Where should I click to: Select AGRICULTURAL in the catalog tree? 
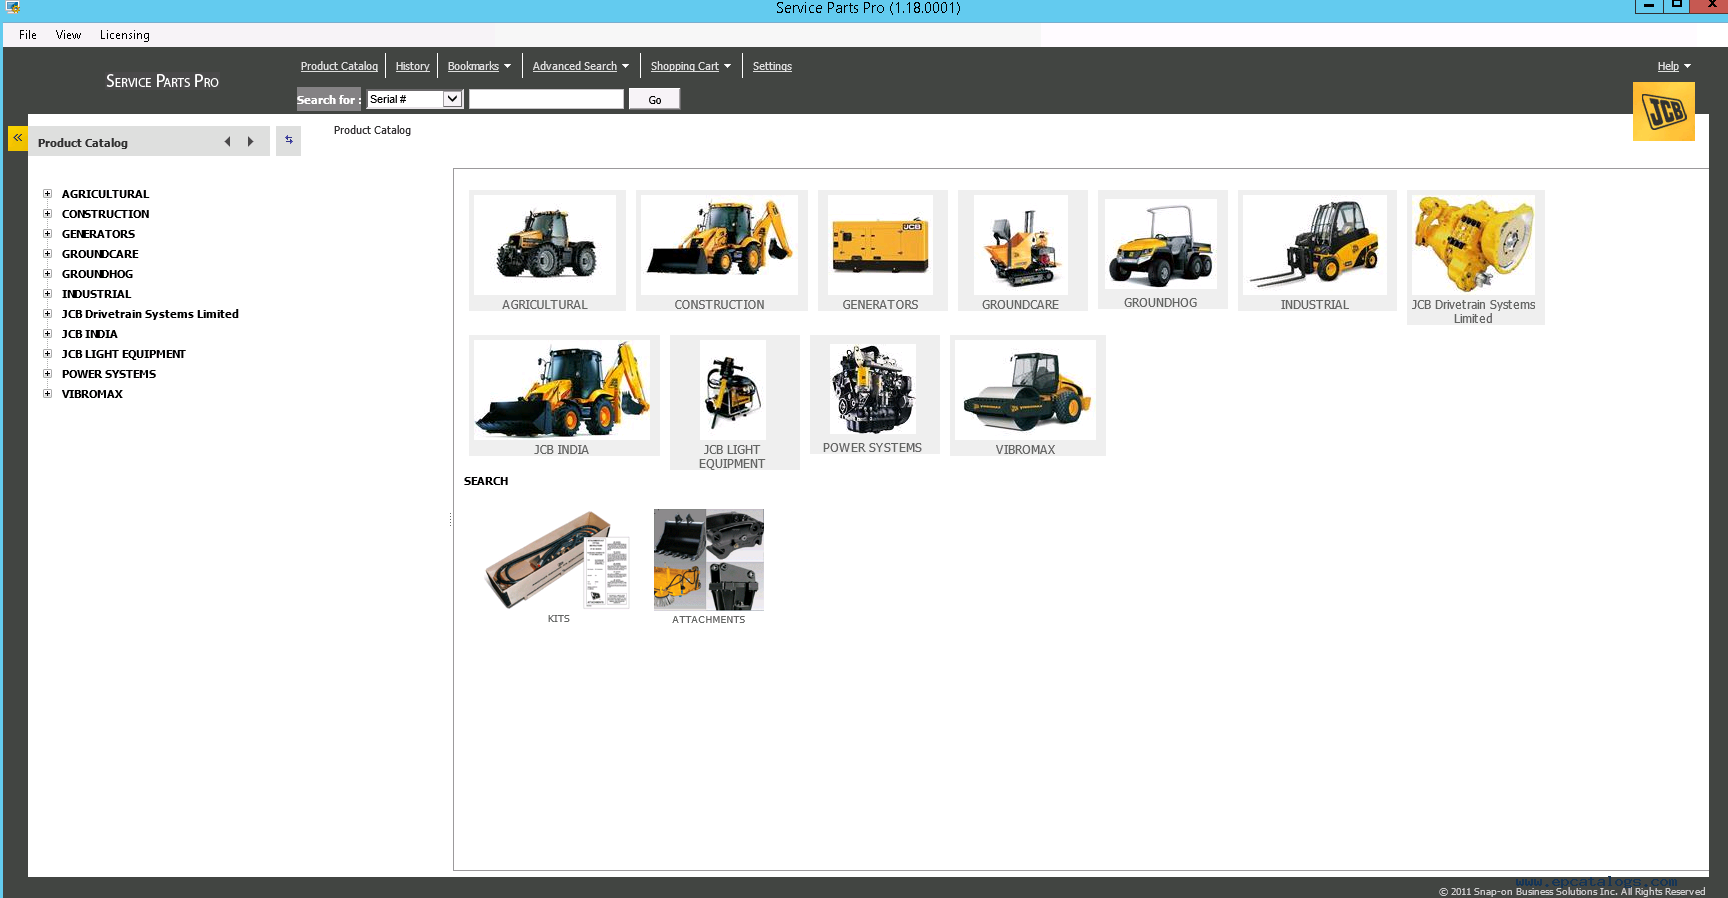point(105,194)
